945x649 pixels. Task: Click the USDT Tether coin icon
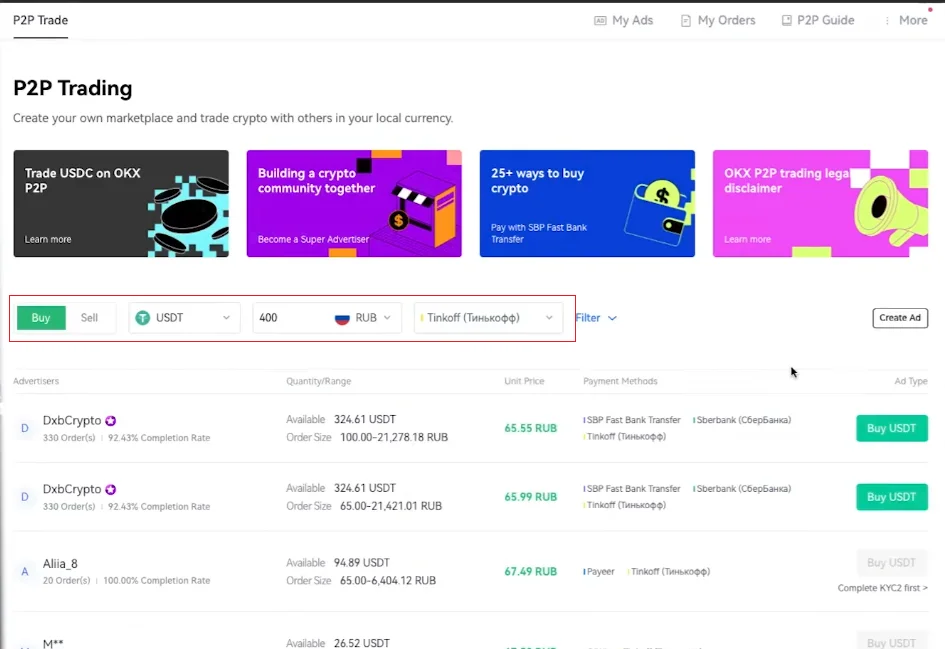(143, 318)
